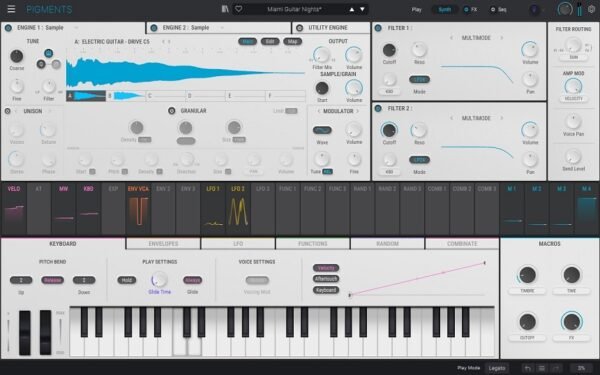The width and height of the screenshot is (600, 375).
Task: Select Aftertouch curve button
Action: click(326, 279)
